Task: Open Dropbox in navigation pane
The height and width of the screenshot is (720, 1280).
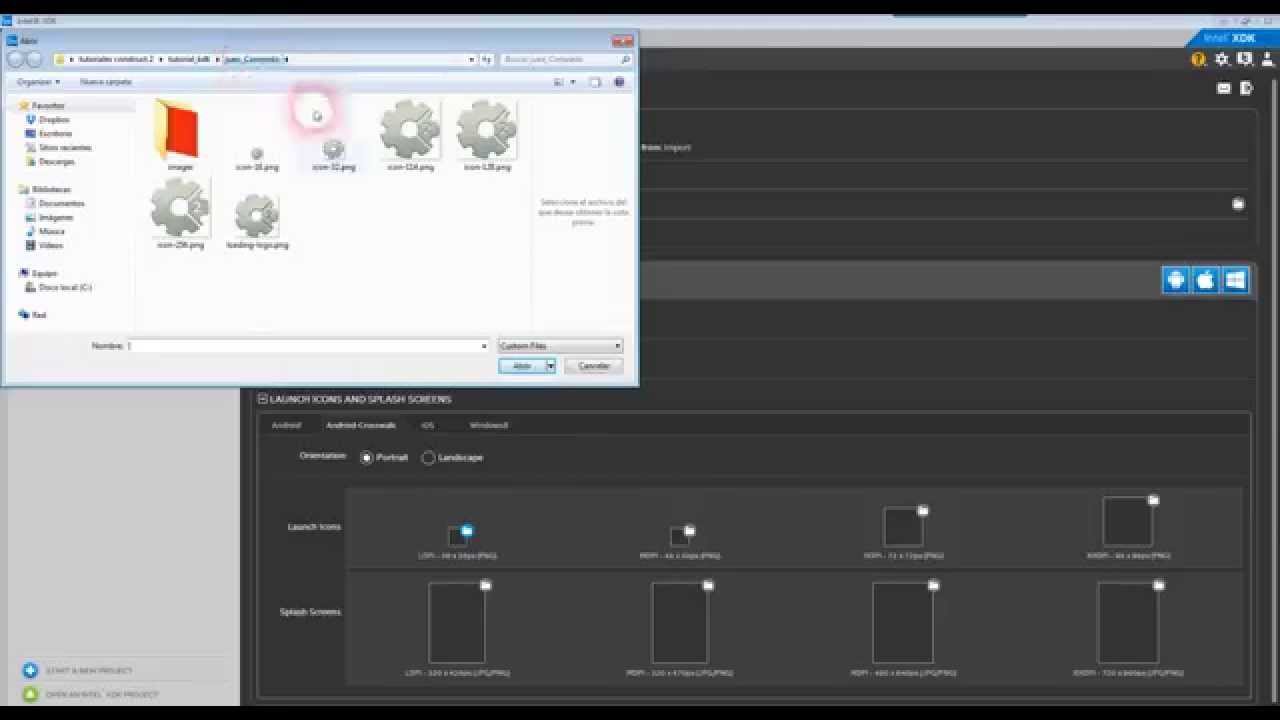Action: (x=54, y=119)
